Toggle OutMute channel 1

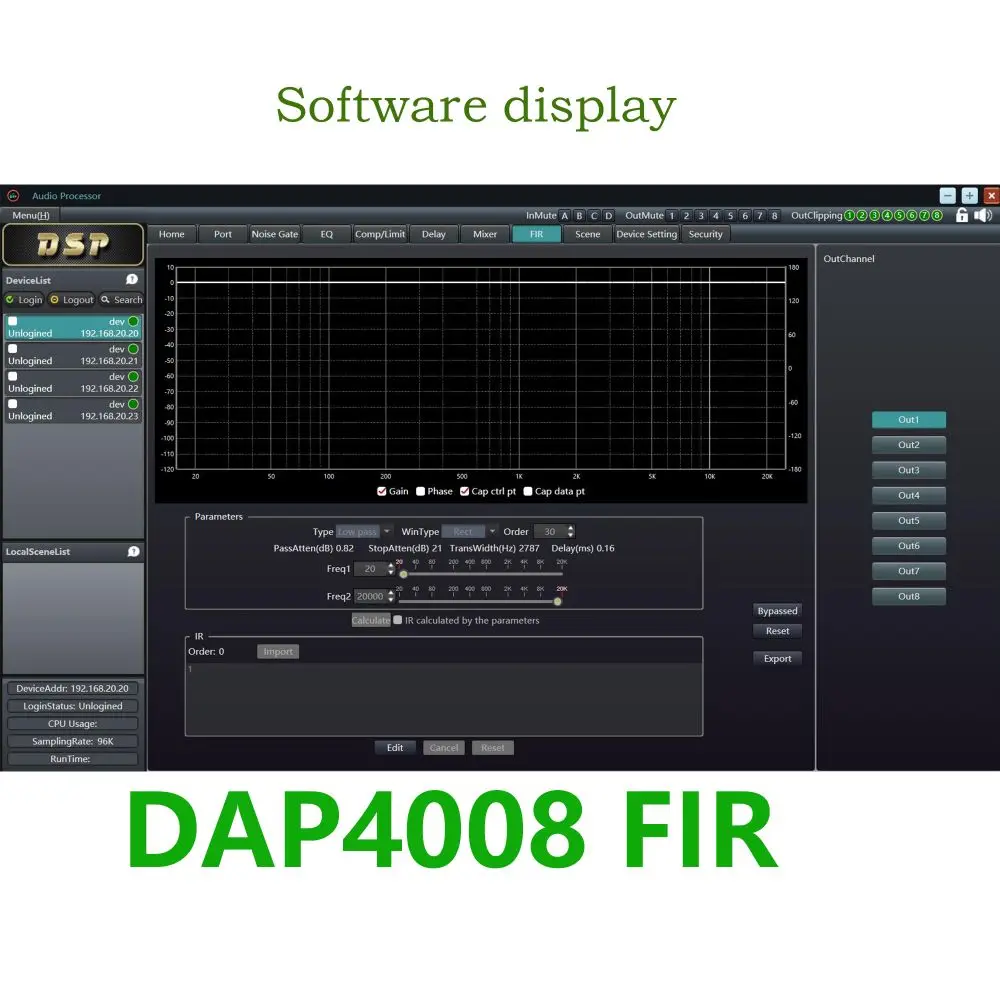[x=672, y=216]
